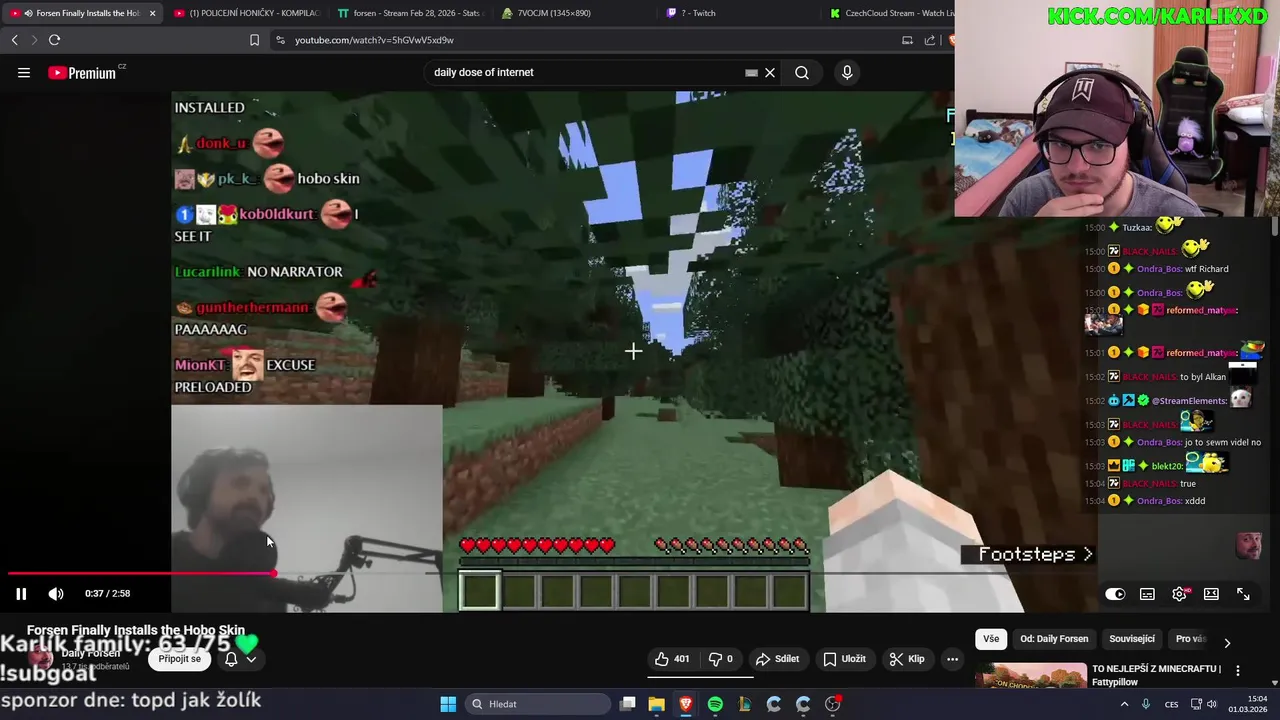The height and width of the screenshot is (720, 1280).
Task: Go to YouTube Premium home logo
Action: pos(82,73)
